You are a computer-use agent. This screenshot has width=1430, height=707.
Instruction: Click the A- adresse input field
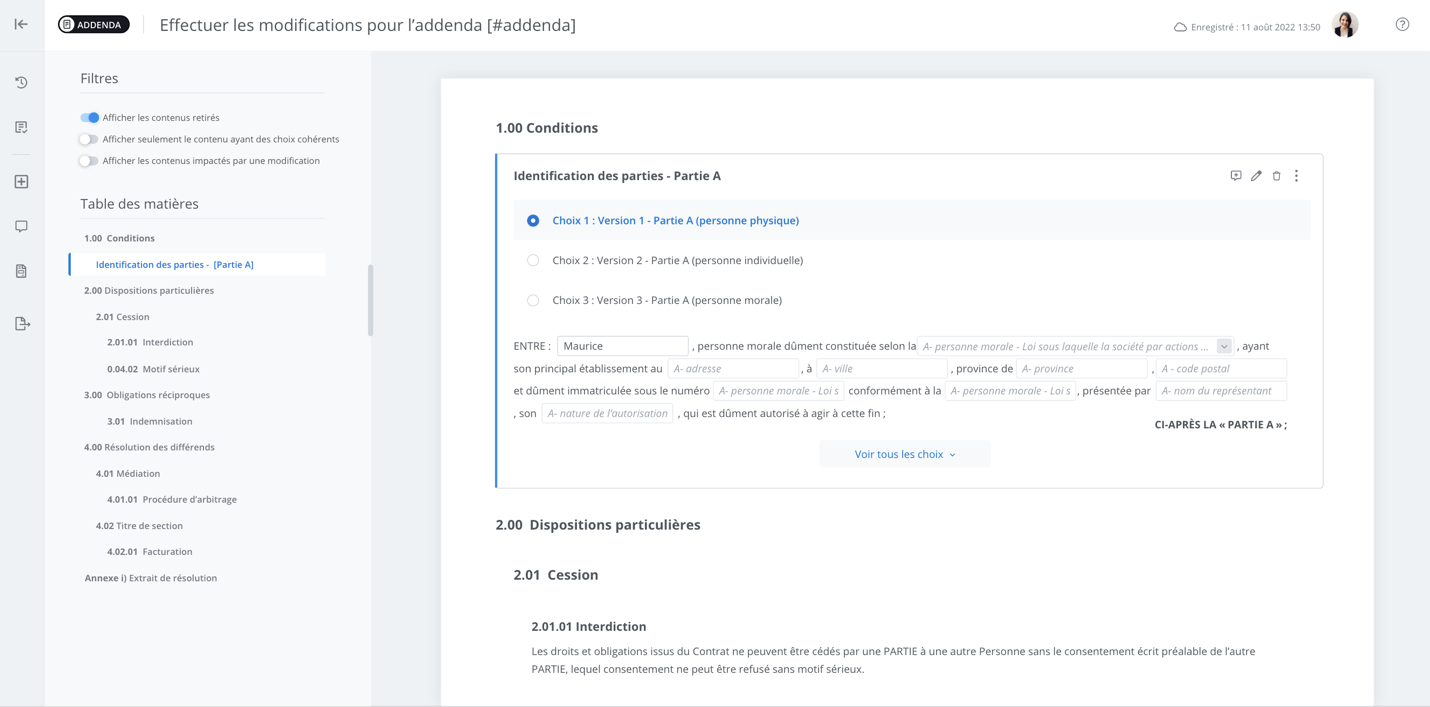point(733,369)
